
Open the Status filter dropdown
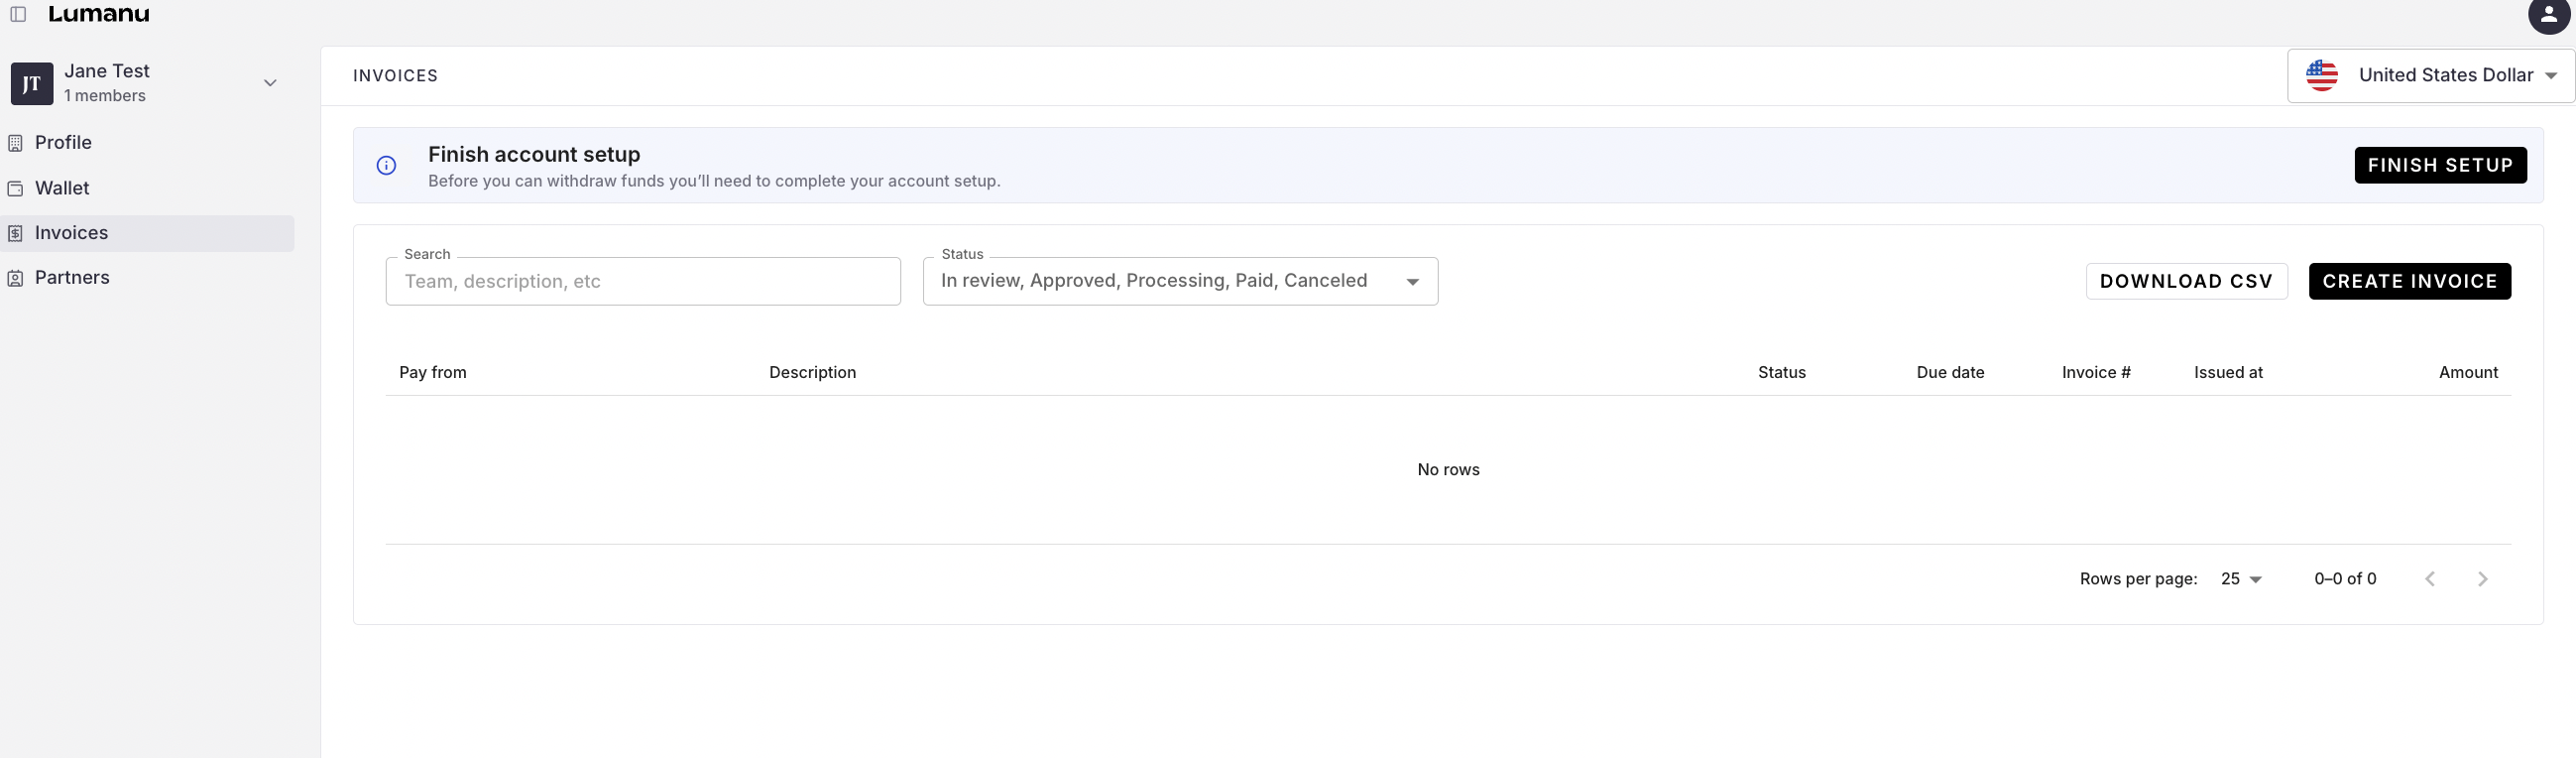tap(1179, 282)
